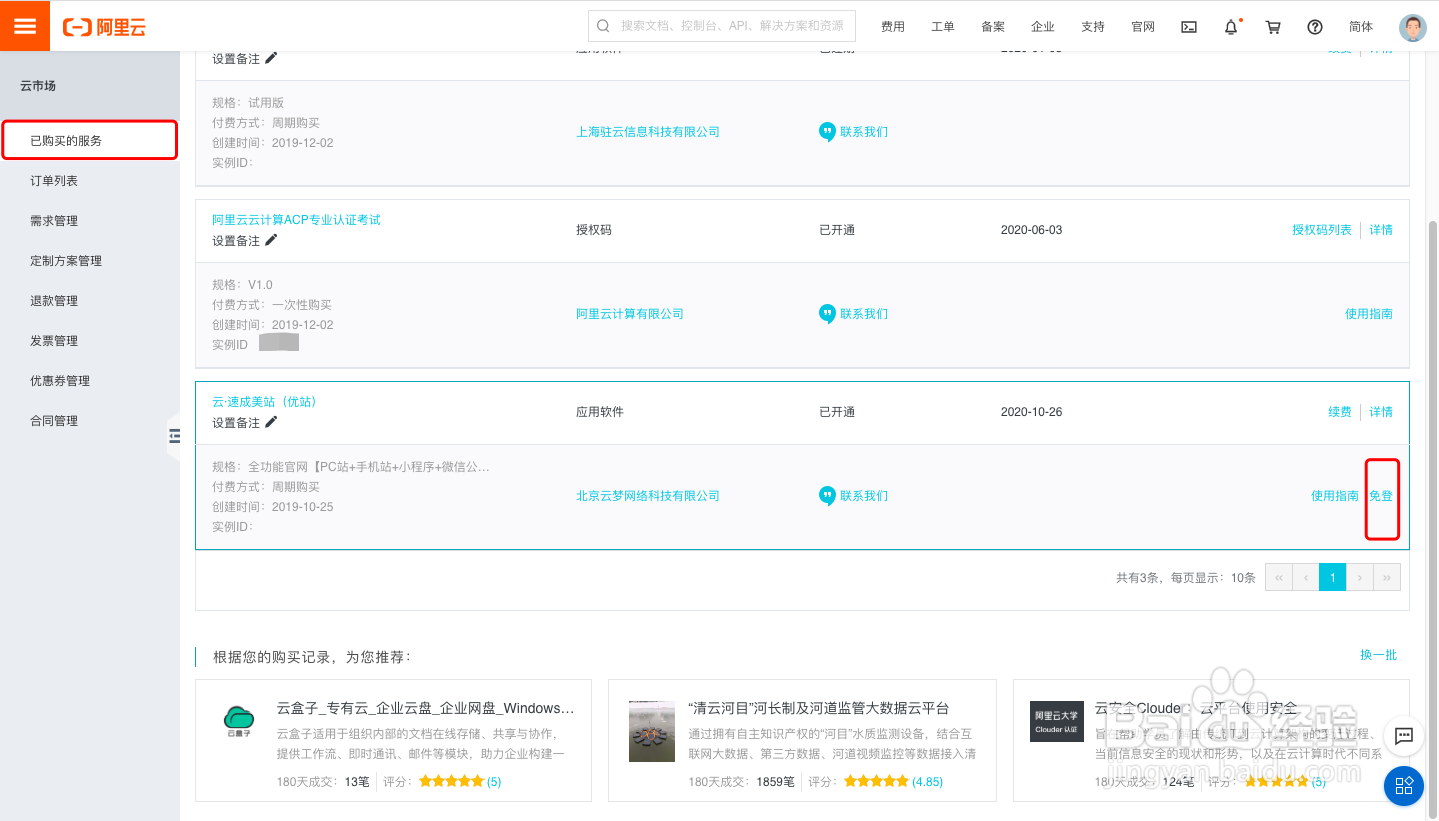Go to first page button
This screenshot has width=1439, height=821.
point(1278,577)
